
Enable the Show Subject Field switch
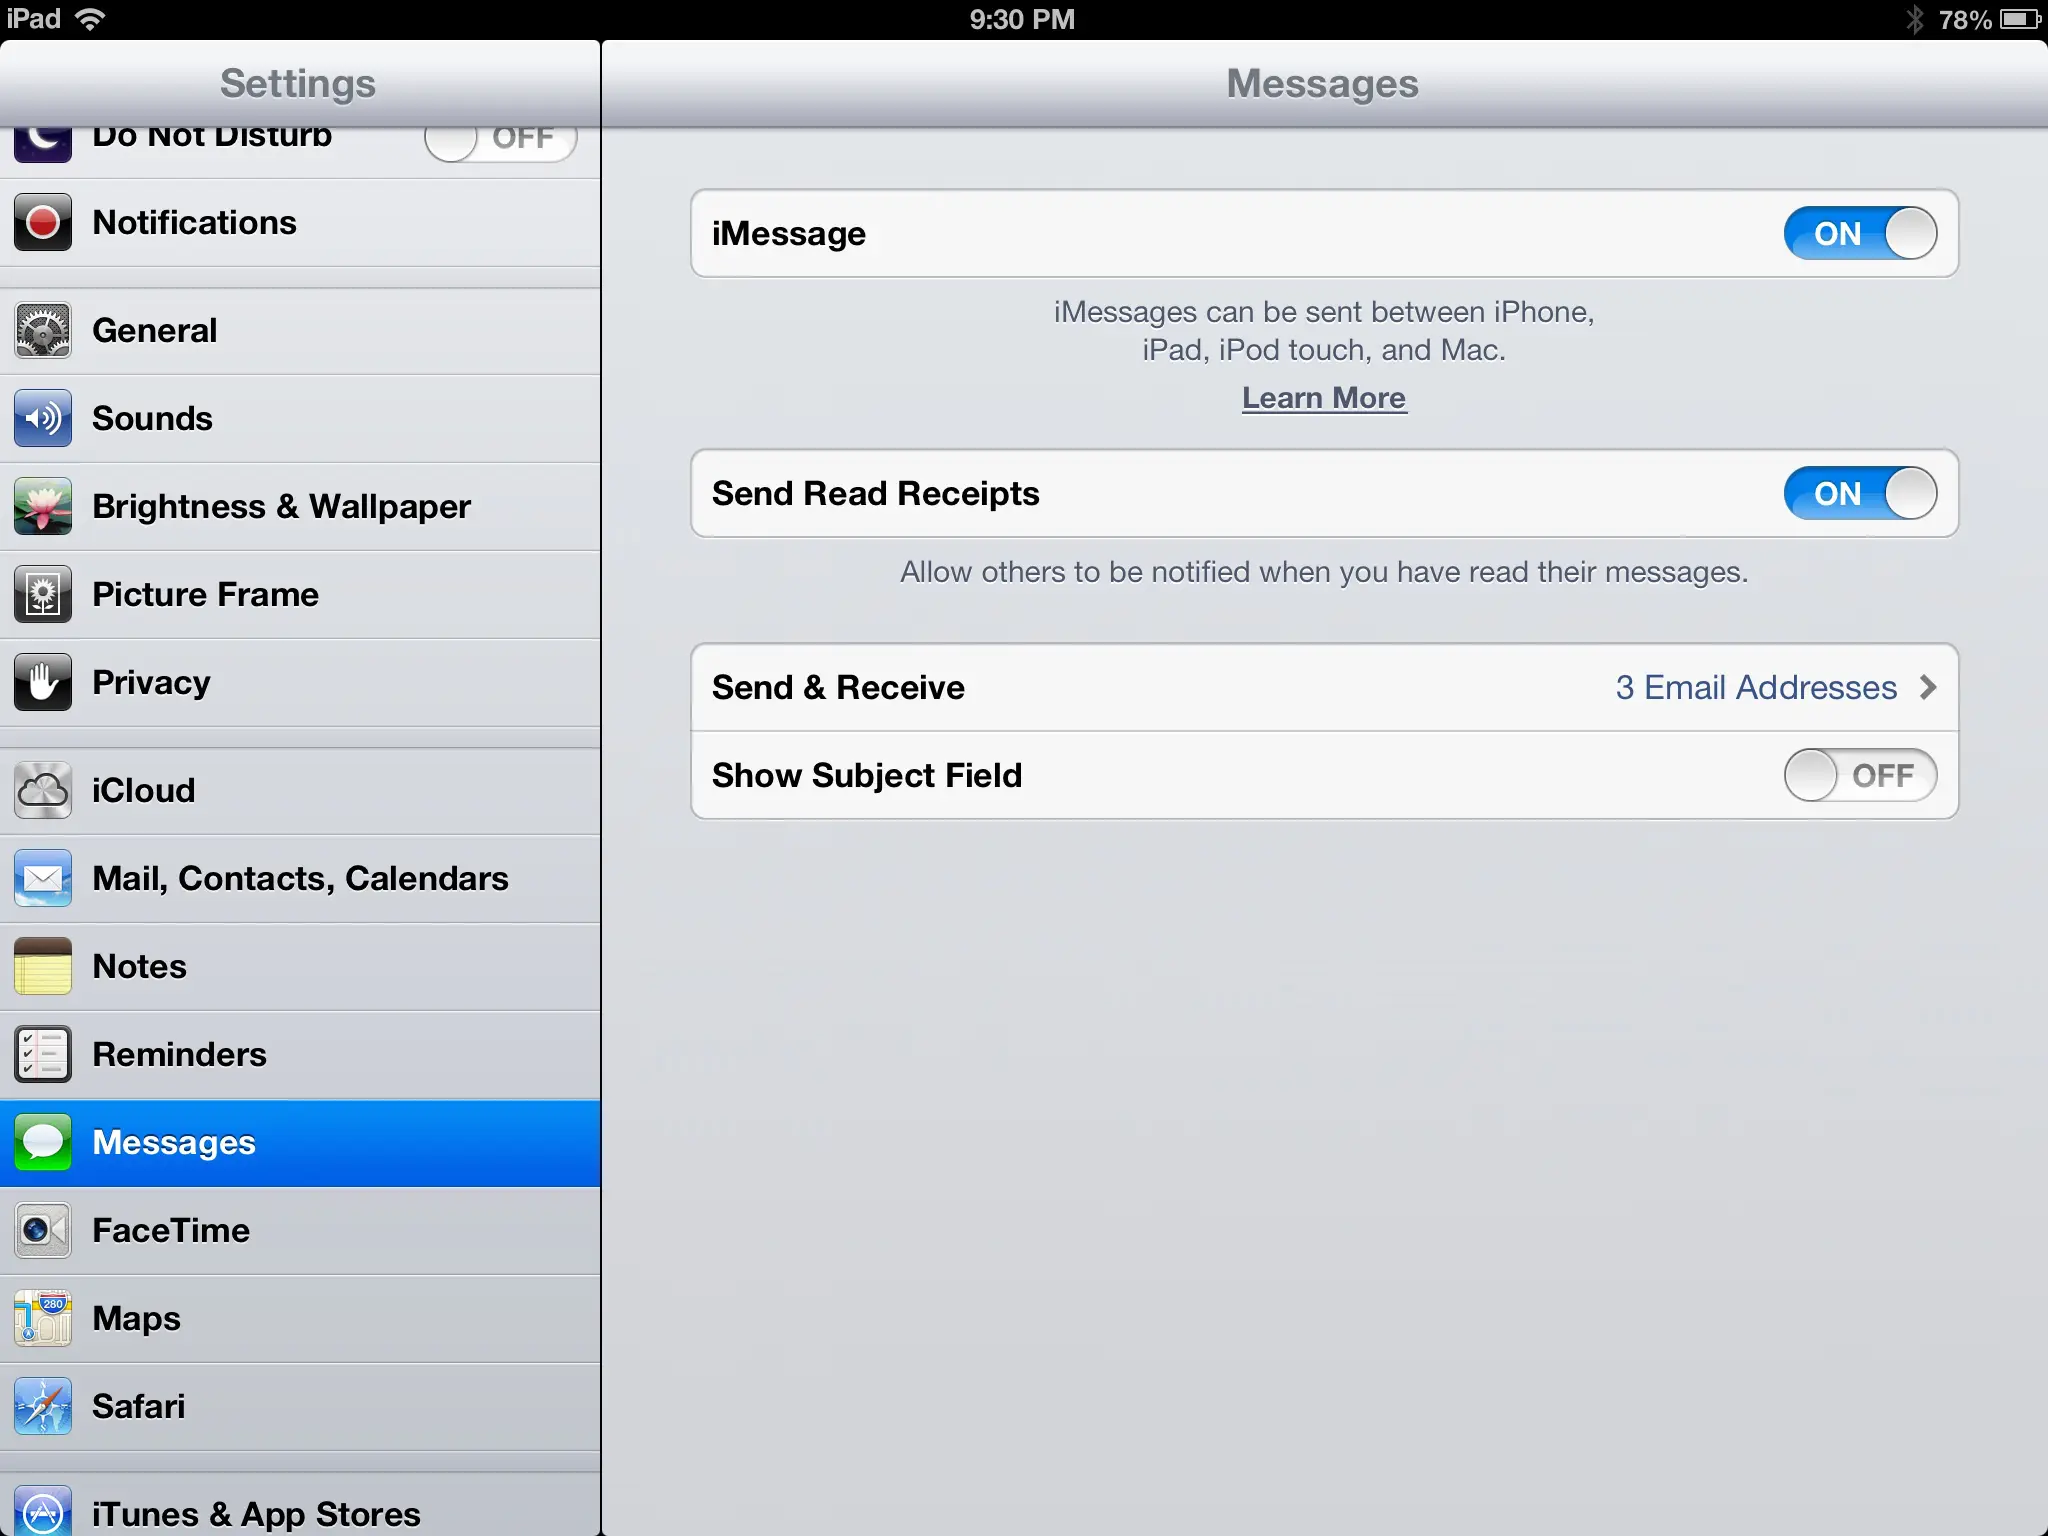(x=1860, y=775)
